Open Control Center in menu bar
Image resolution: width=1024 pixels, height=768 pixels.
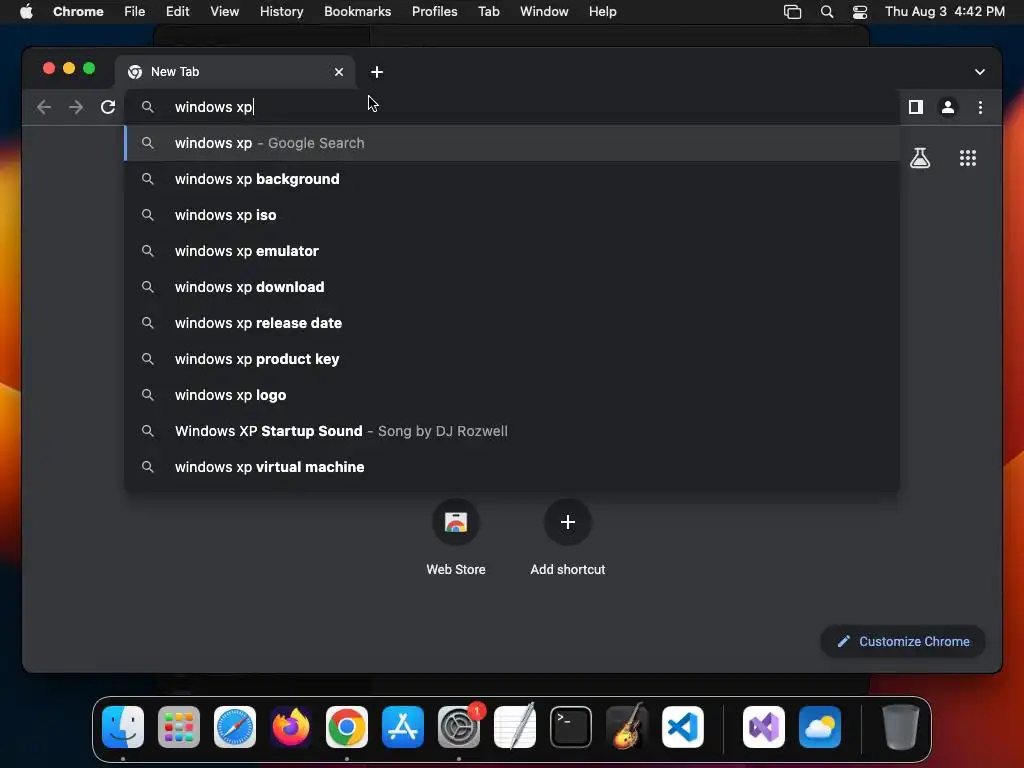pyautogui.click(x=860, y=12)
